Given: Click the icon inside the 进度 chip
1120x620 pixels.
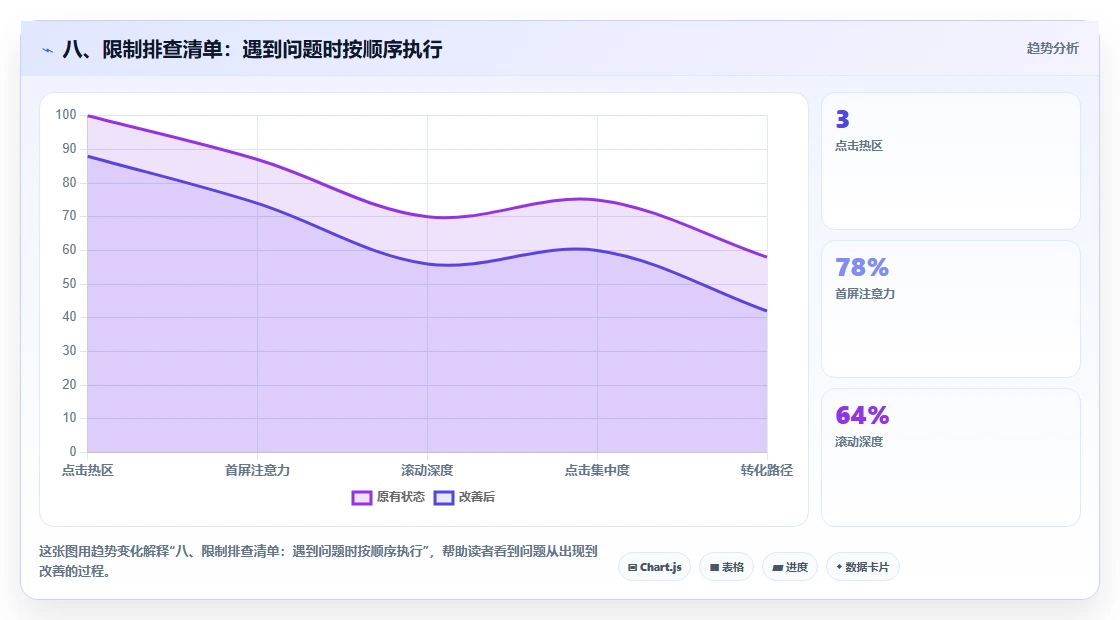Looking at the screenshot, I should 778,568.
